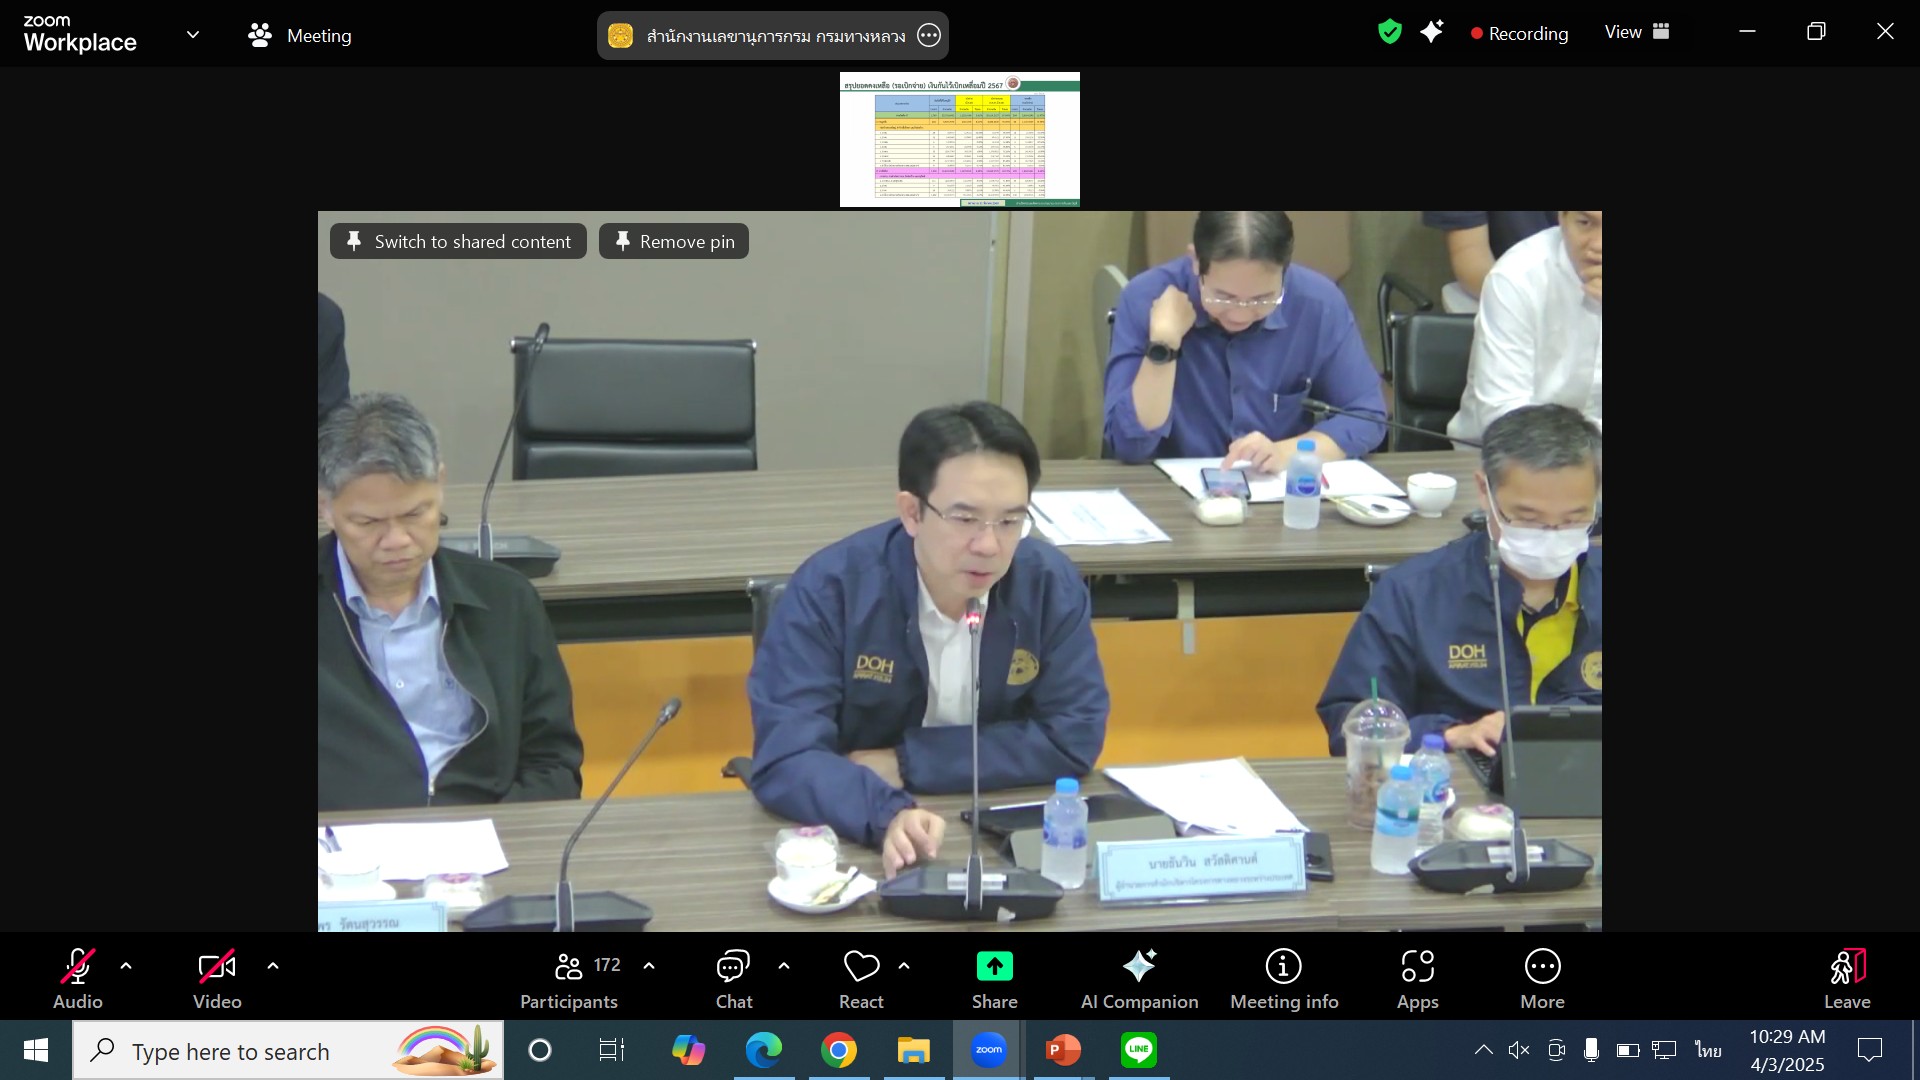Leave the meeting
1920x1080 pixels.
[1846, 976]
